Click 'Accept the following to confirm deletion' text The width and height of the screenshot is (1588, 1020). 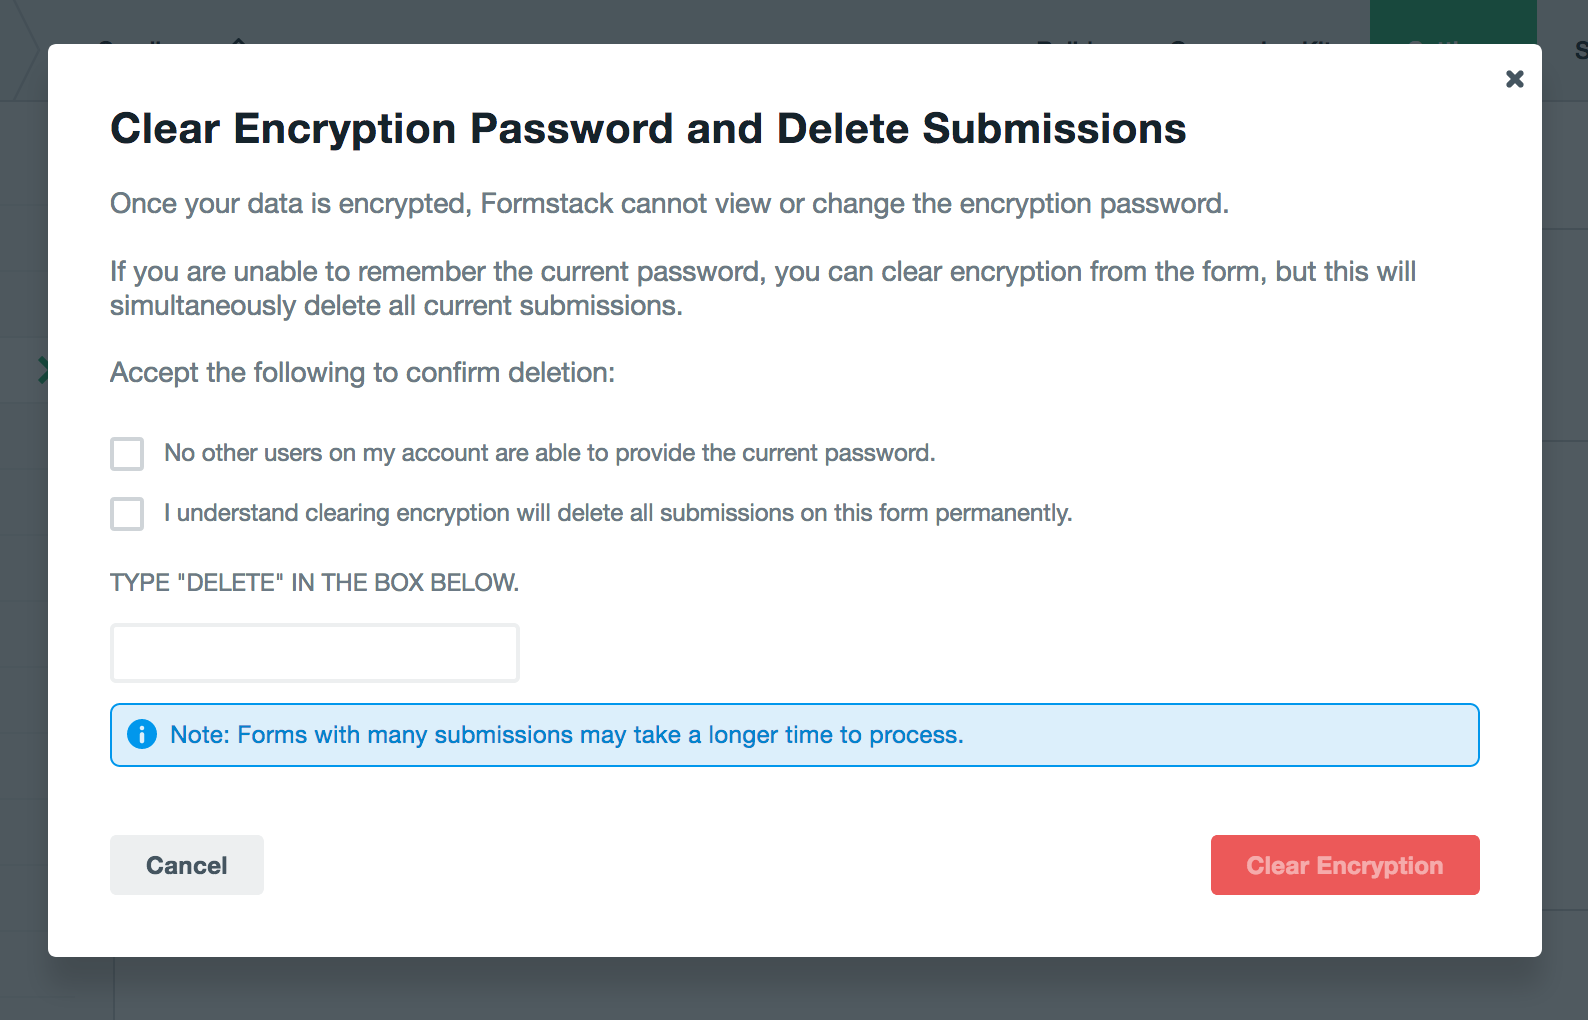[362, 373]
